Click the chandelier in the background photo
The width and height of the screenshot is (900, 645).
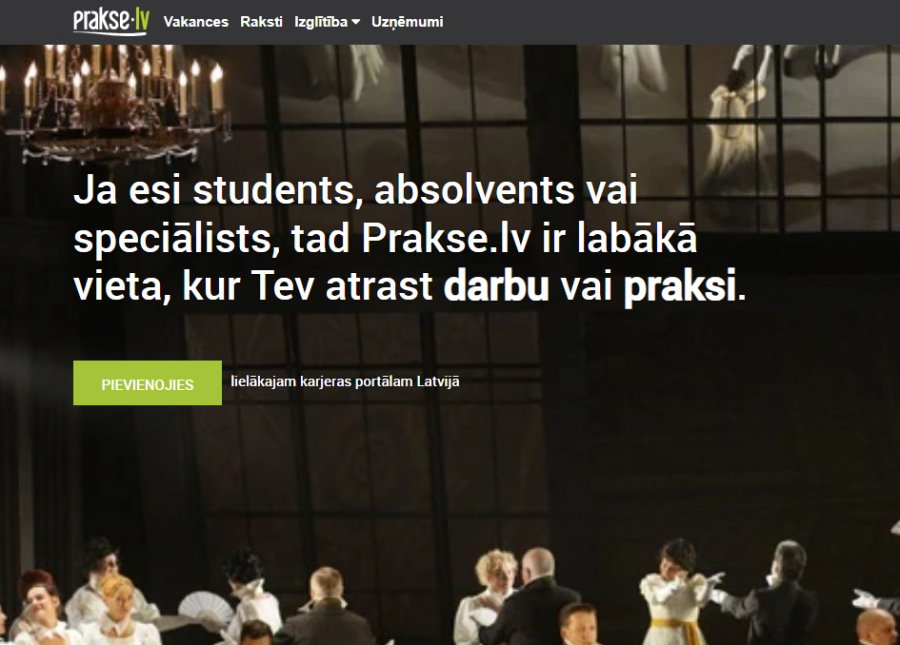(x=117, y=102)
